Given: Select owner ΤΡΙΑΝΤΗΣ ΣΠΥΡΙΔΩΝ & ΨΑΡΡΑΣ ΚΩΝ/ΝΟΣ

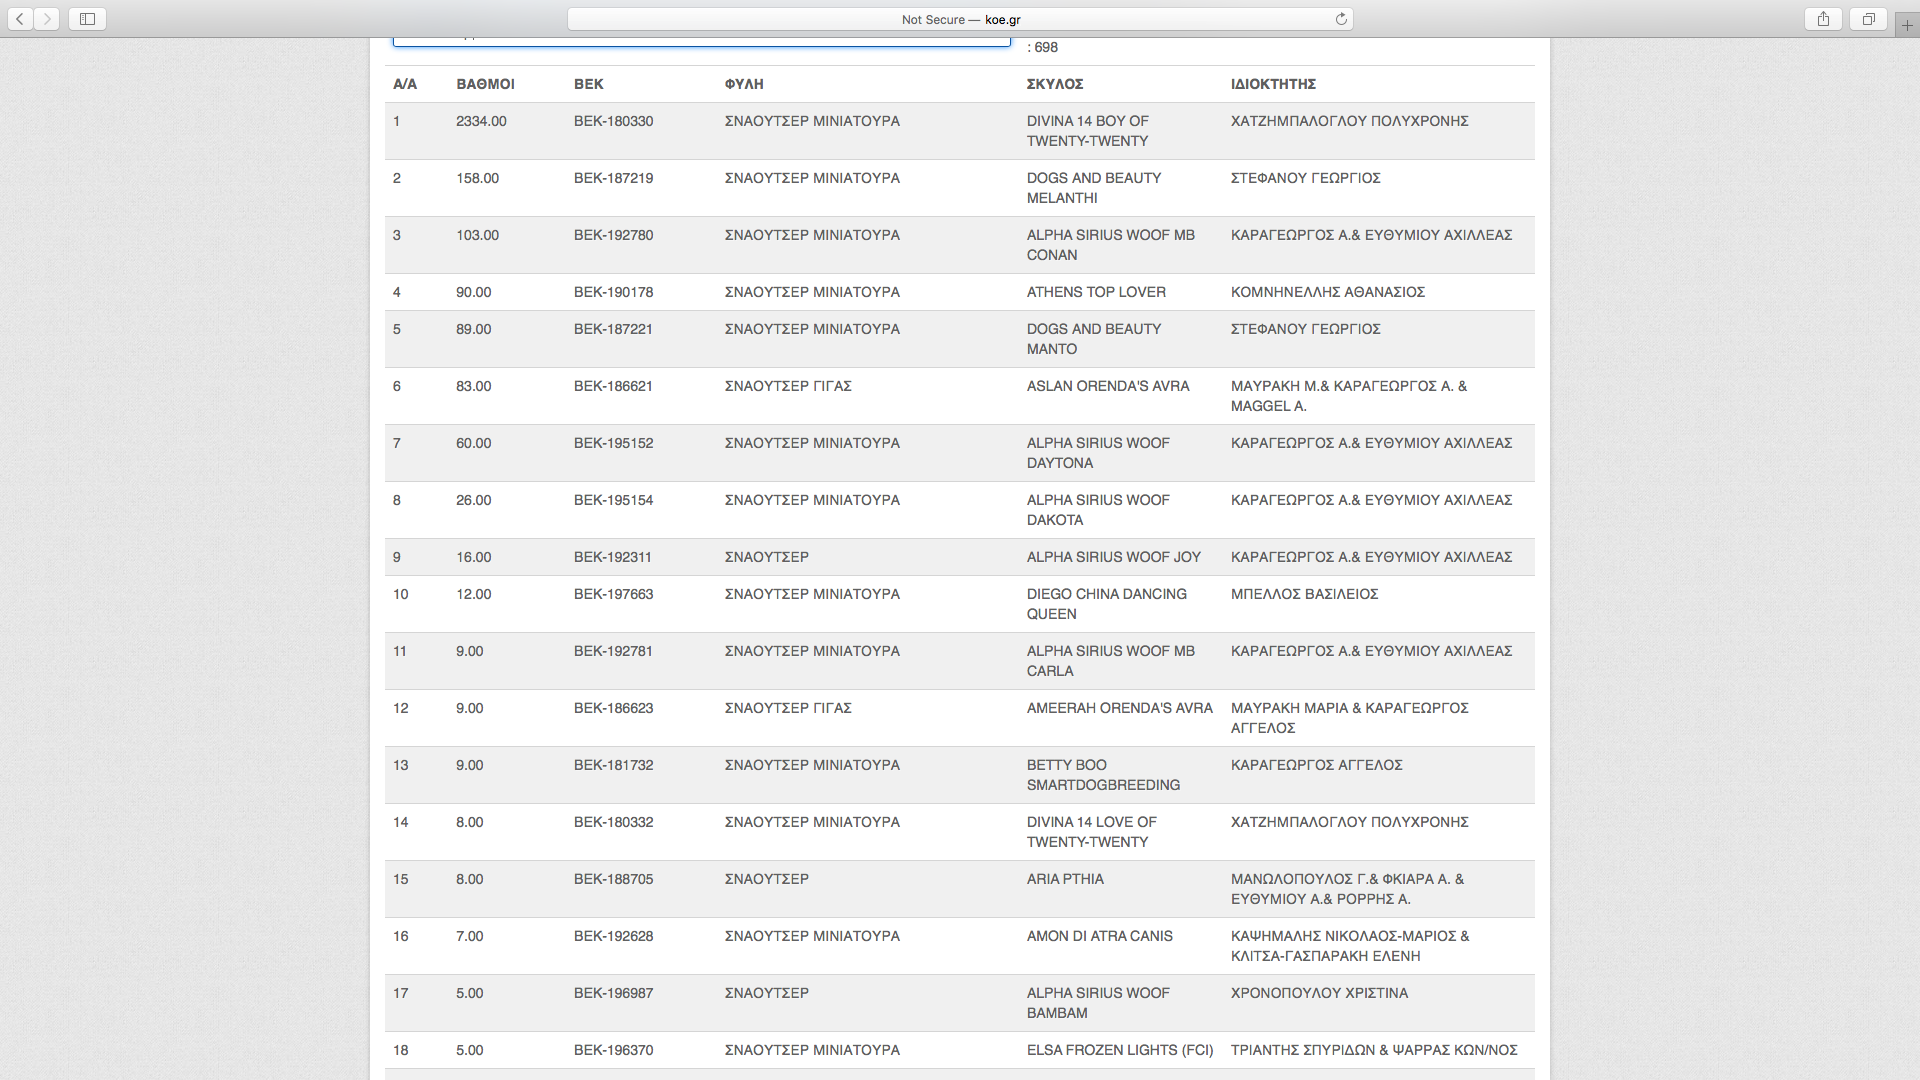Looking at the screenshot, I should point(1374,1050).
